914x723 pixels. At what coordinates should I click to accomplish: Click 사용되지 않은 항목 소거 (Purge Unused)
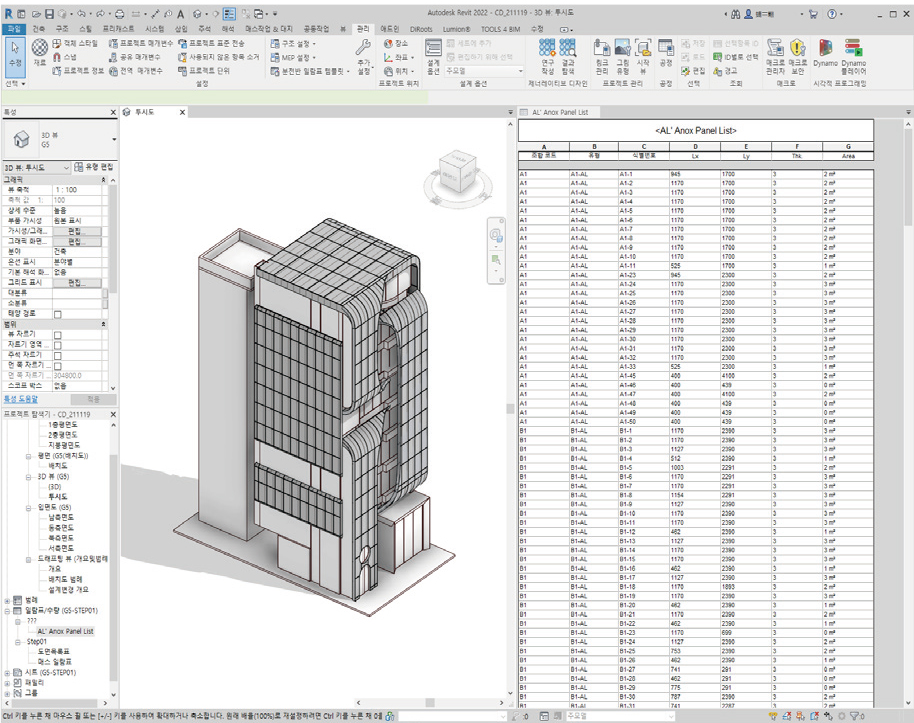tap(218, 57)
